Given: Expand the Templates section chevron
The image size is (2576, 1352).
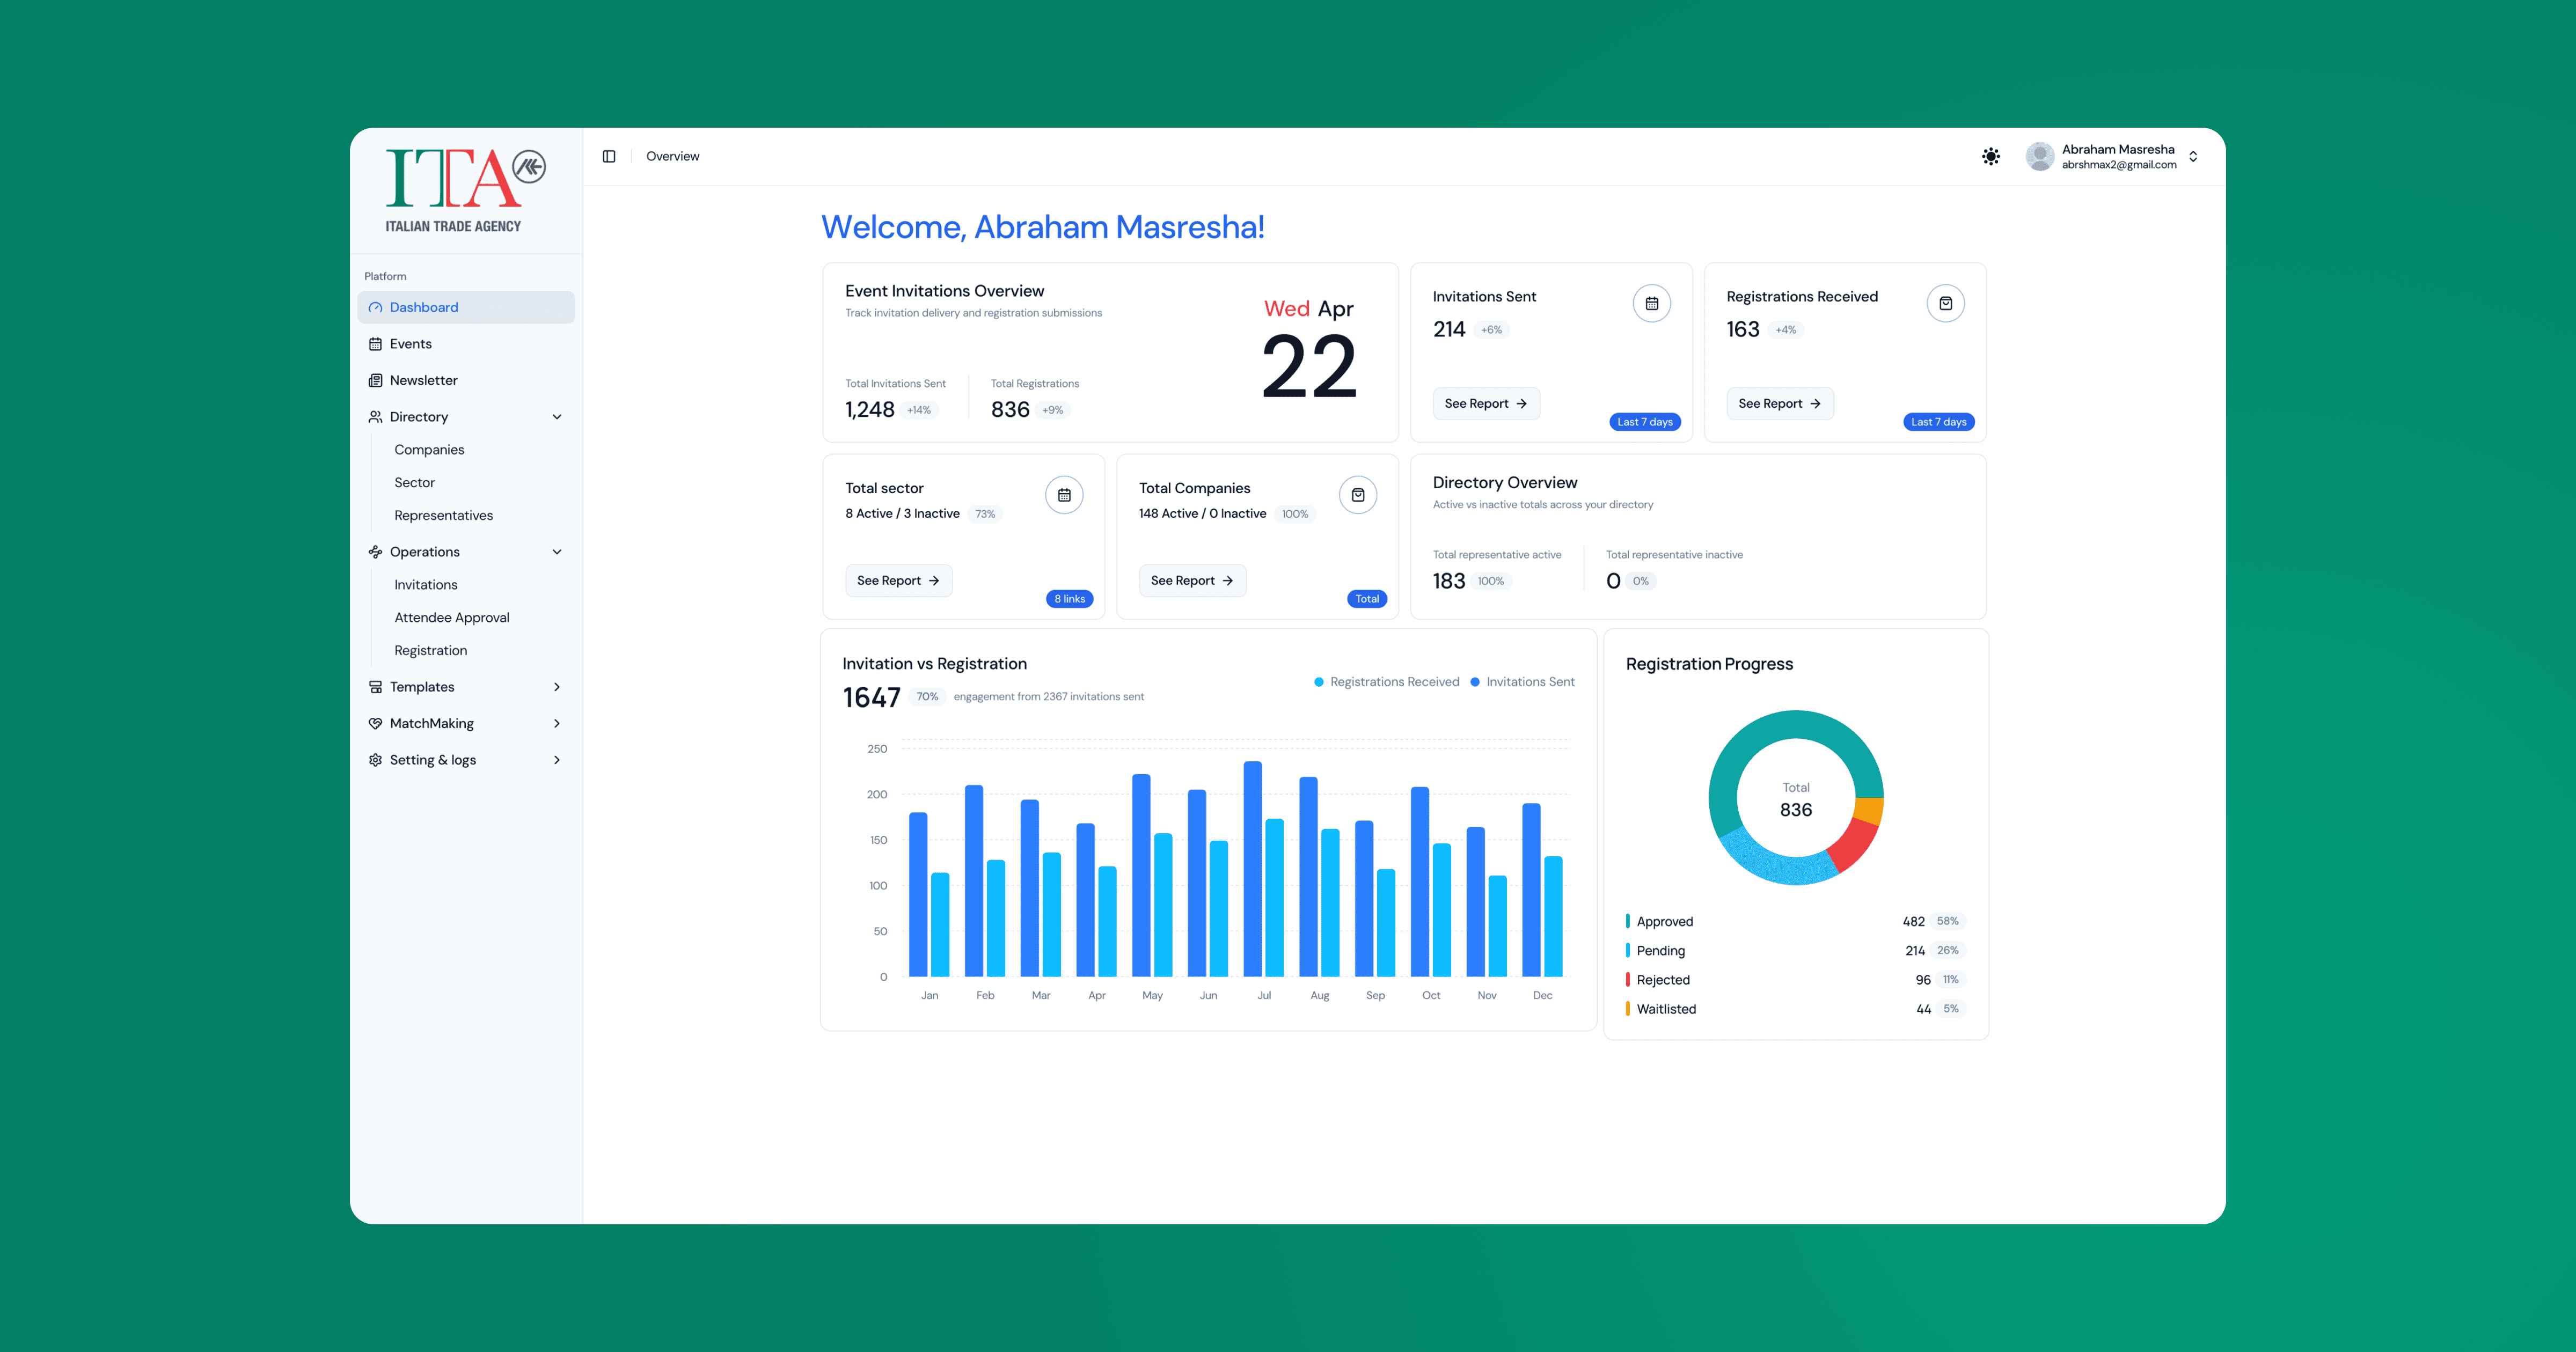Looking at the screenshot, I should [x=557, y=687].
